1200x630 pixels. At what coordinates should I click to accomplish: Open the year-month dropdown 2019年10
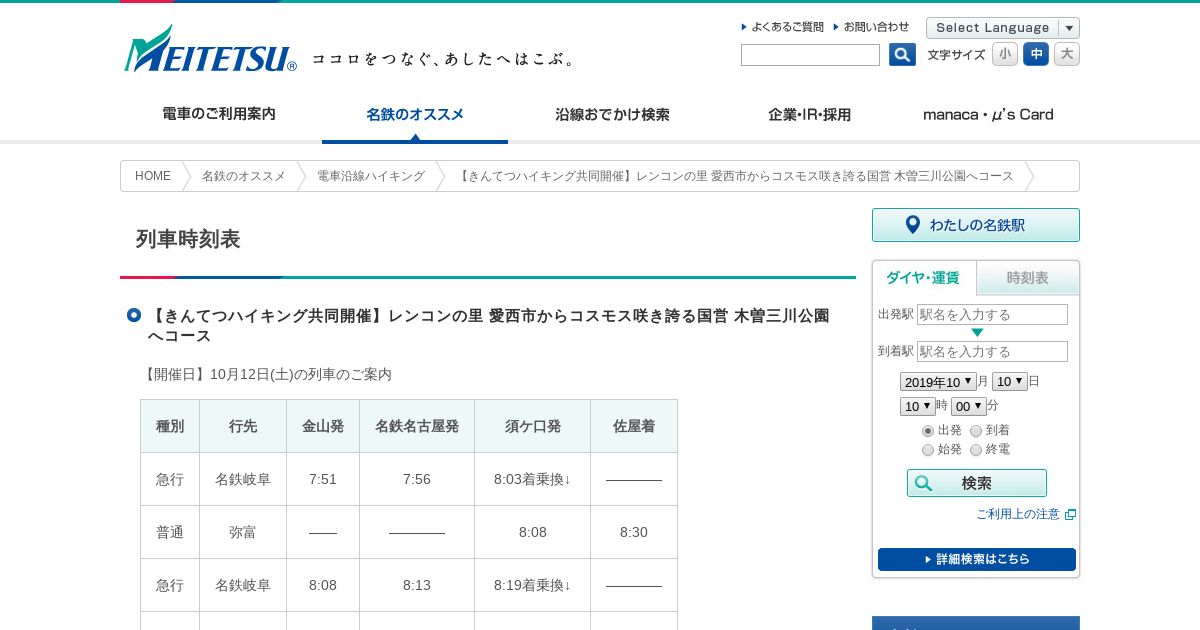tap(938, 382)
